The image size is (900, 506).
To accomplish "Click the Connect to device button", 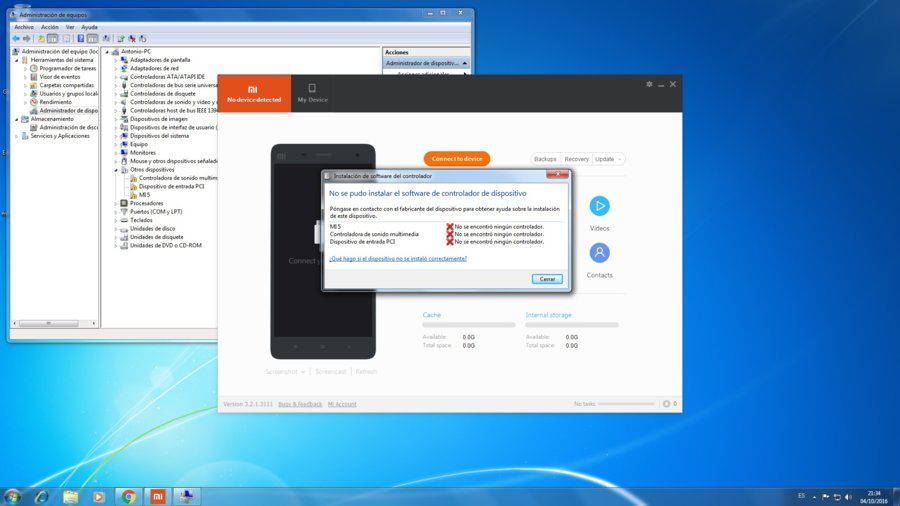I will pyautogui.click(x=457, y=158).
